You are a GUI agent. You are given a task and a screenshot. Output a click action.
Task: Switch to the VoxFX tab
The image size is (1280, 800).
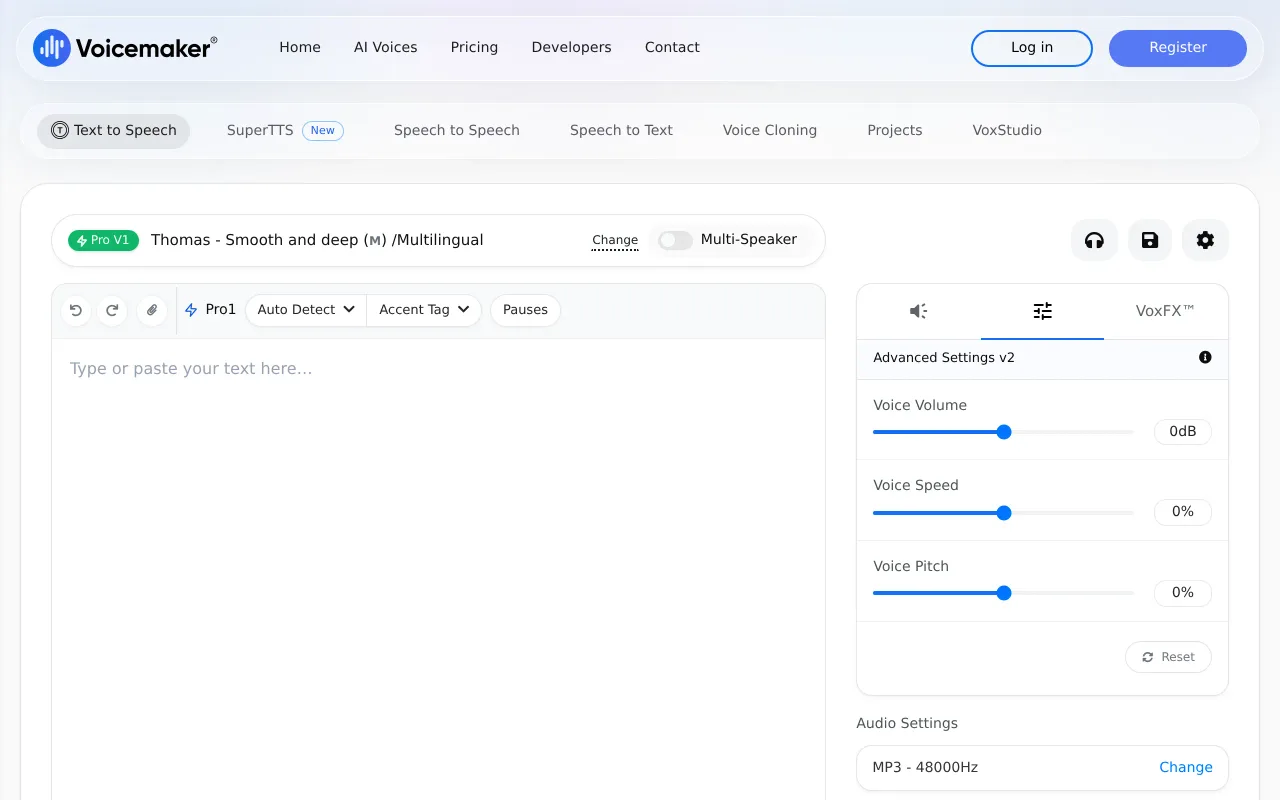coord(1165,311)
